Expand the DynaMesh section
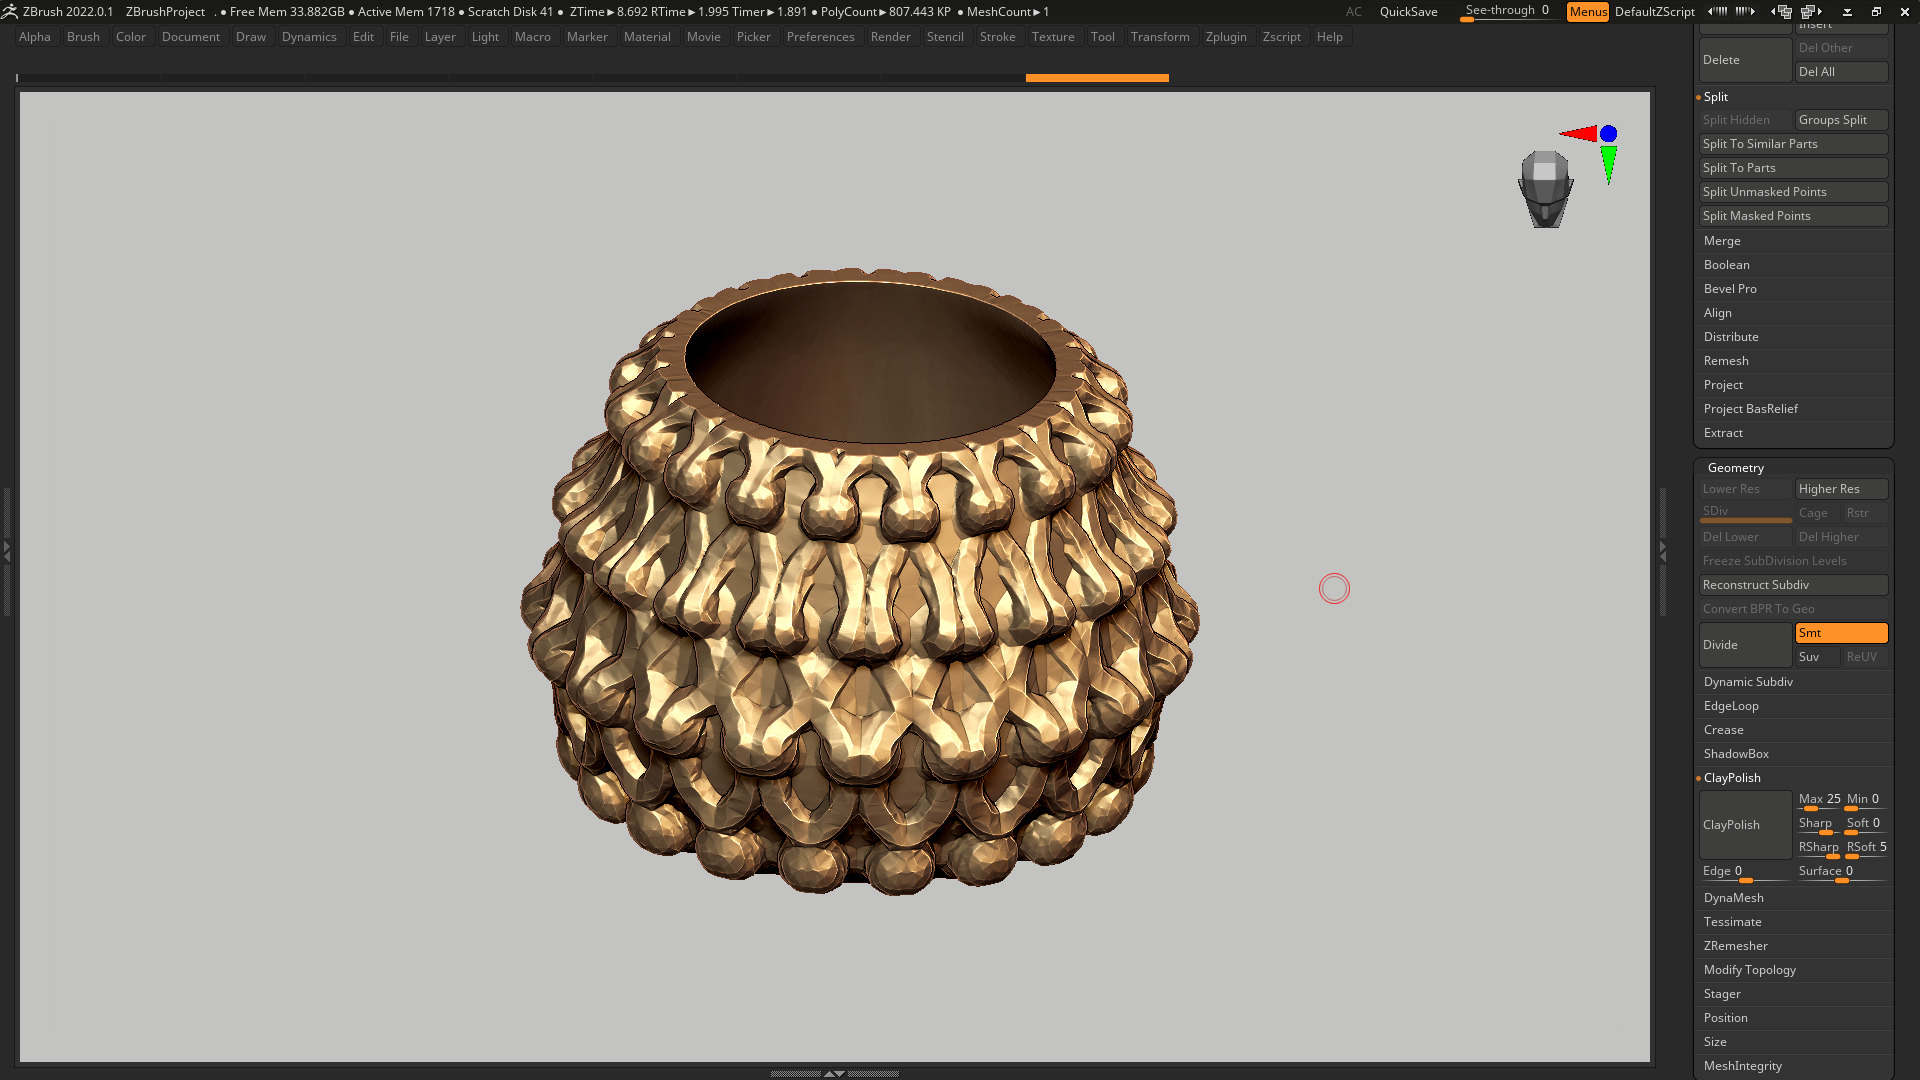1920x1080 pixels. 1733,898
